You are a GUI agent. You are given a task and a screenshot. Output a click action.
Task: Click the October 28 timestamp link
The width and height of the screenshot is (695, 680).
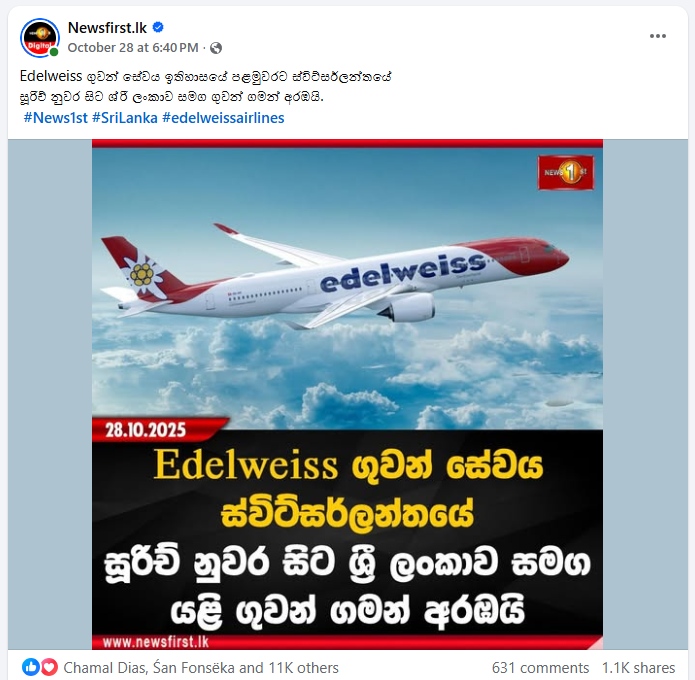tap(133, 48)
